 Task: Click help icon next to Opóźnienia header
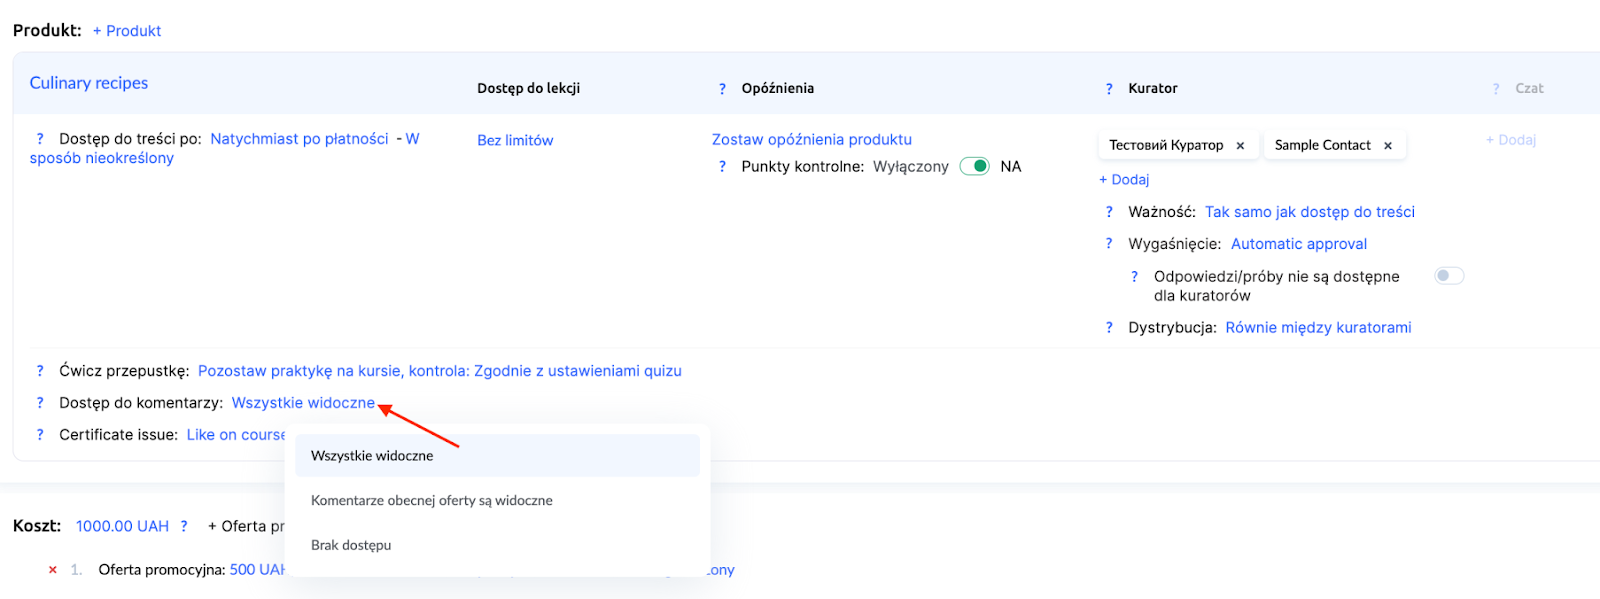722,89
